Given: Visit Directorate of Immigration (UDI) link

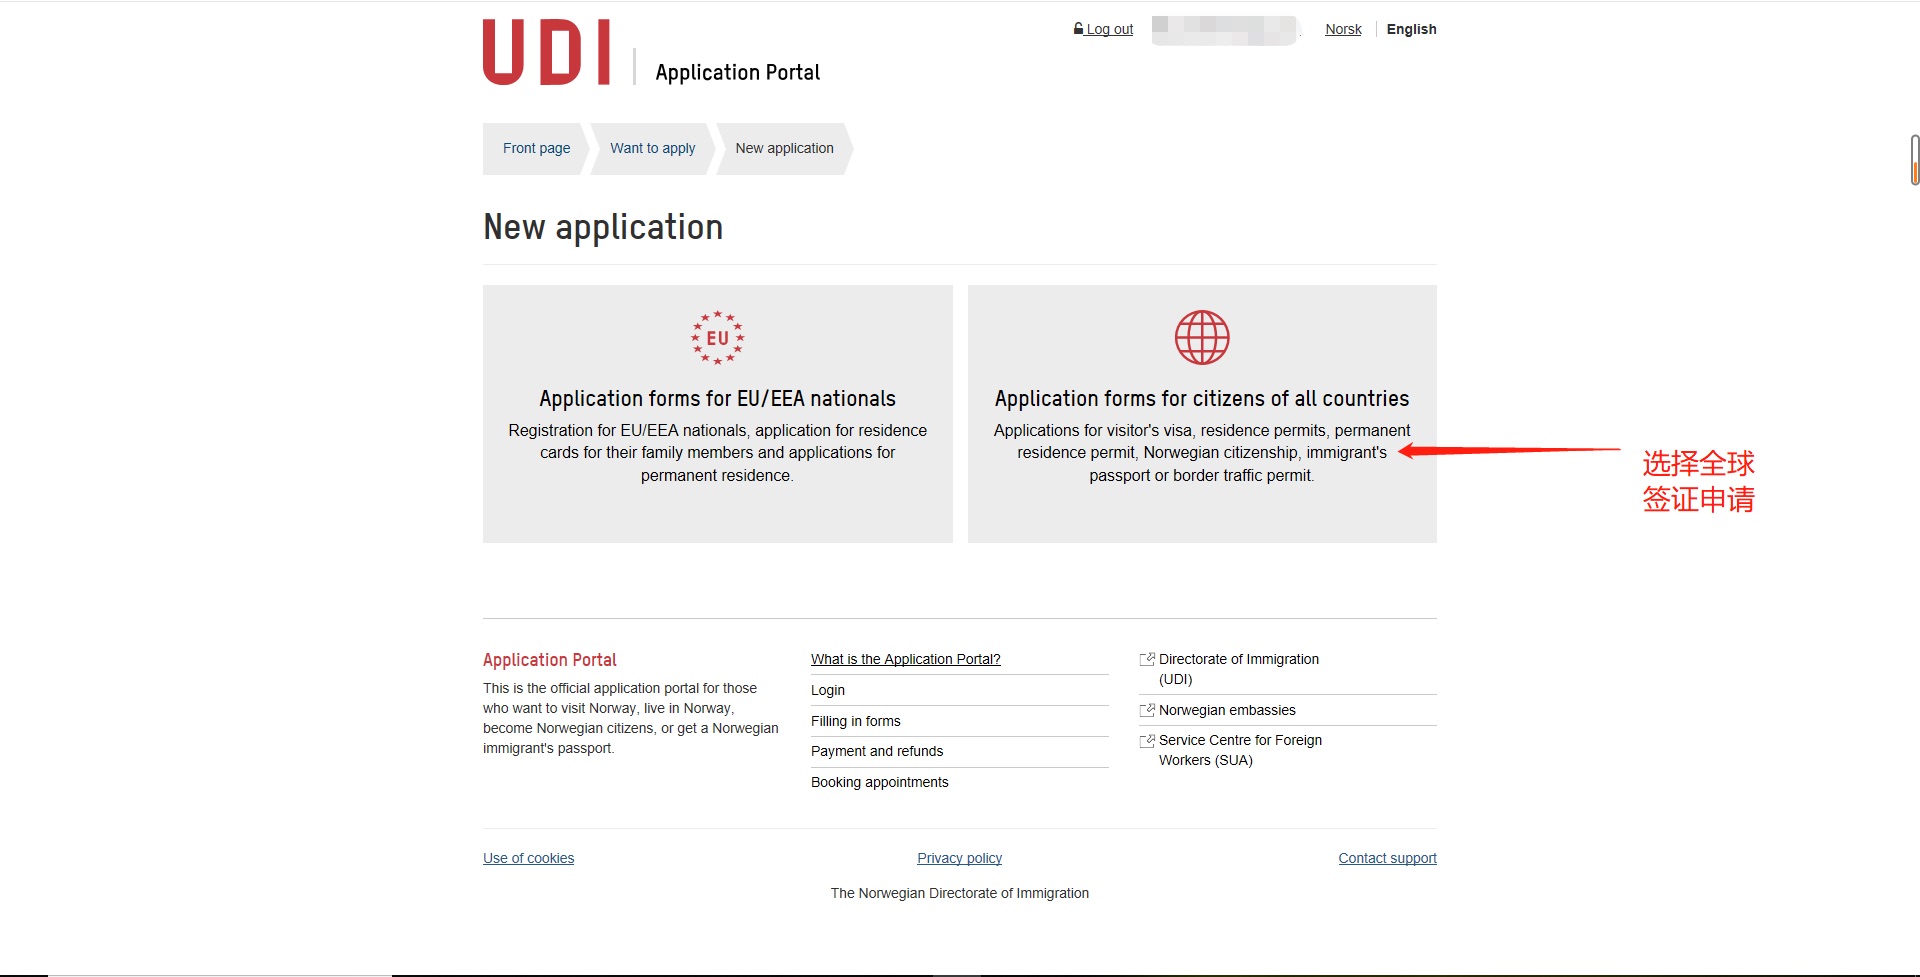Looking at the screenshot, I should [1238, 669].
